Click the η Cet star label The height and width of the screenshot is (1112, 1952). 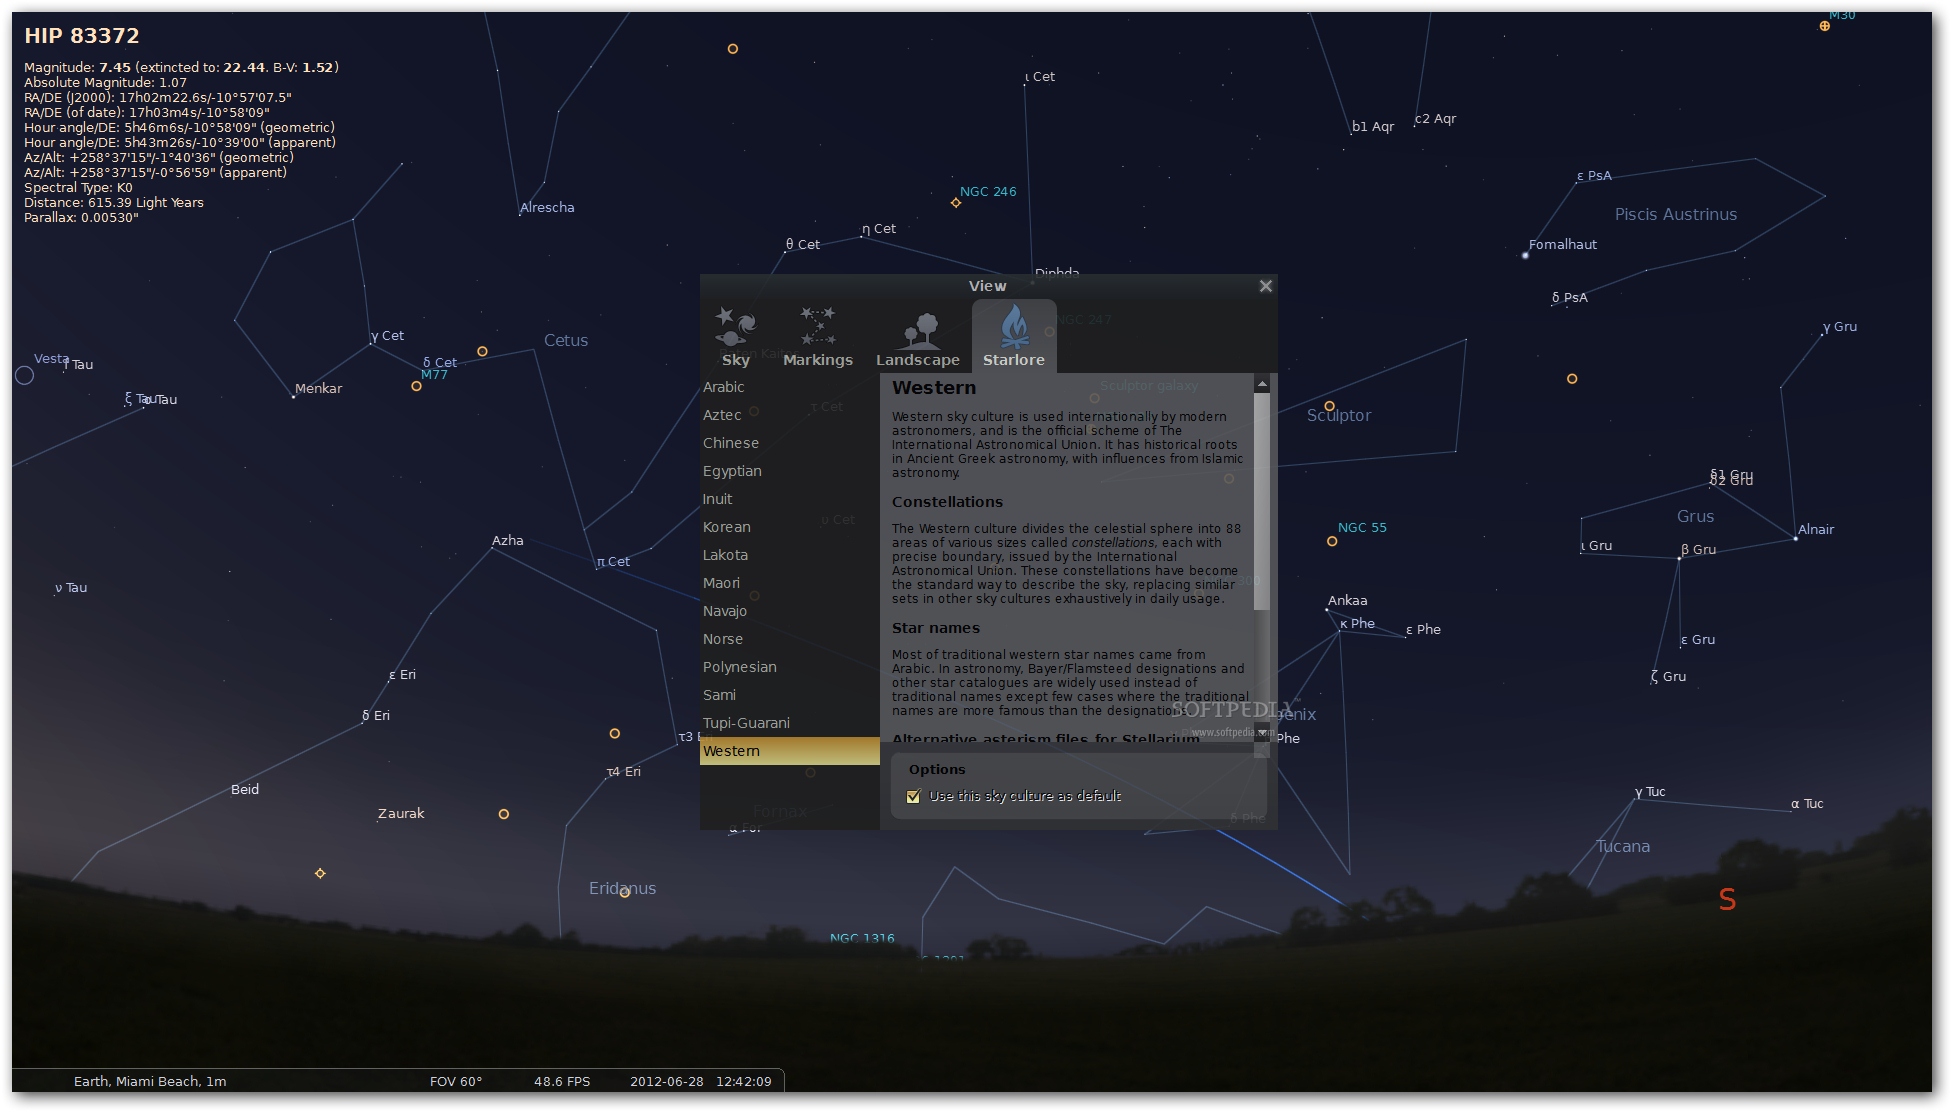pos(879,228)
